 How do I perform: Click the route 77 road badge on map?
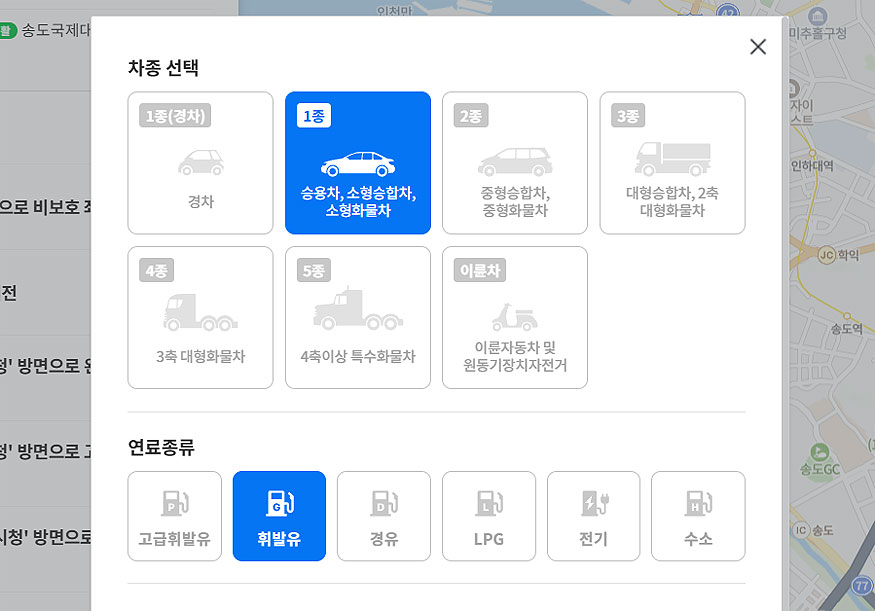coord(862,586)
